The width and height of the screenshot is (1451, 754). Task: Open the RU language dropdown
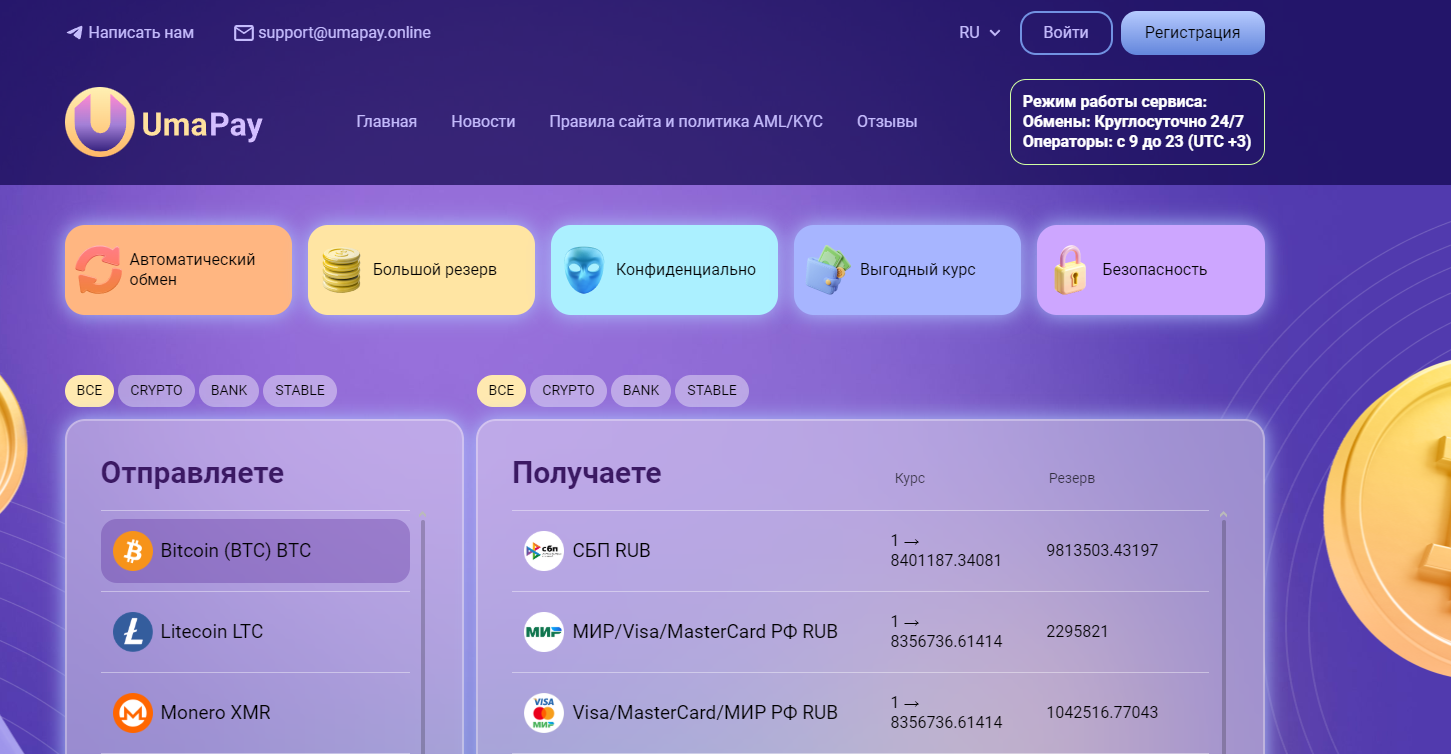click(980, 33)
